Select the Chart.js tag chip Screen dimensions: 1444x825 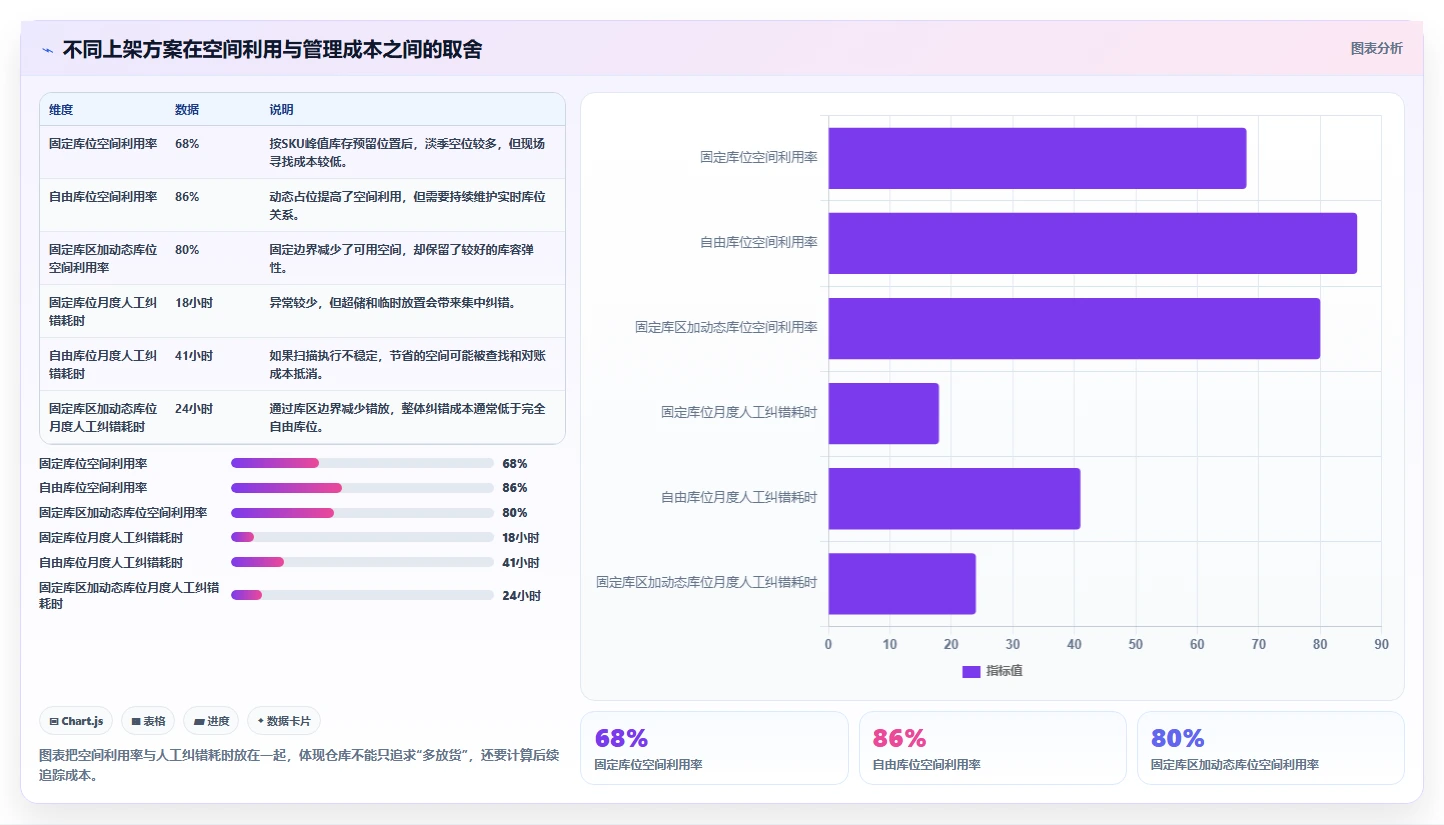tap(76, 721)
